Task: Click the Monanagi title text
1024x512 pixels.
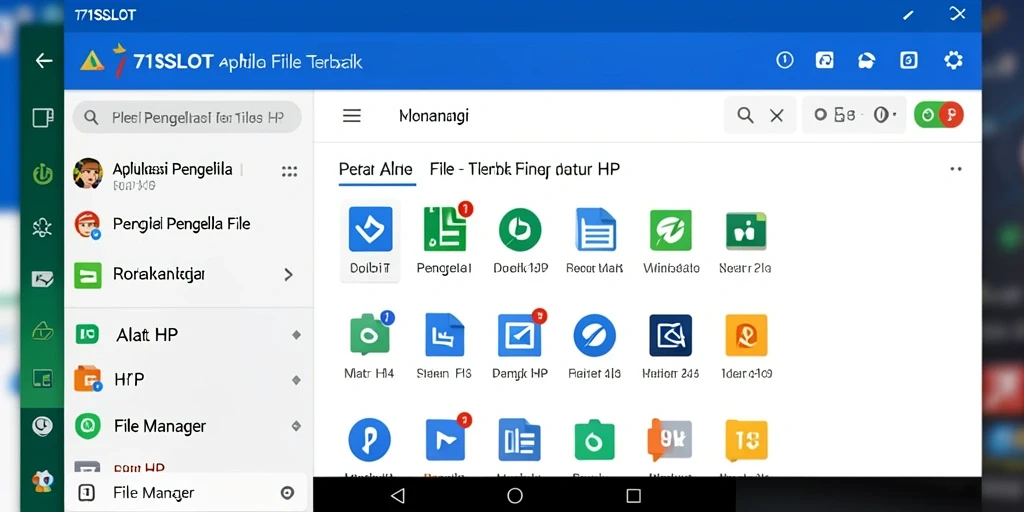Action: [434, 116]
